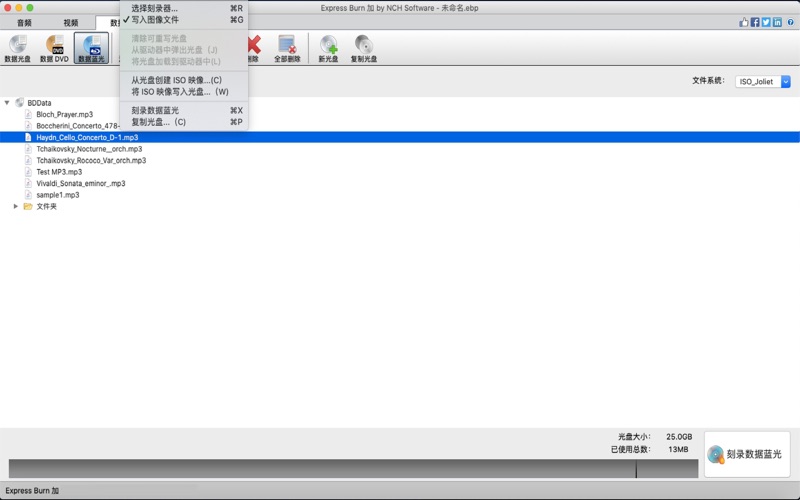
Task: Click the file icon beside sample1.mp3
Action: (x=29, y=195)
